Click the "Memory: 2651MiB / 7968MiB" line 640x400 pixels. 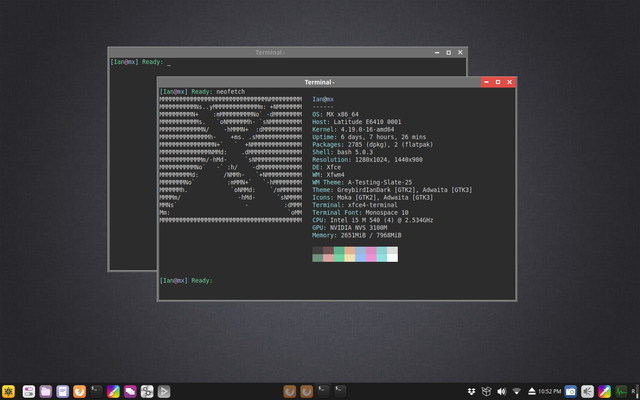[357, 236]
